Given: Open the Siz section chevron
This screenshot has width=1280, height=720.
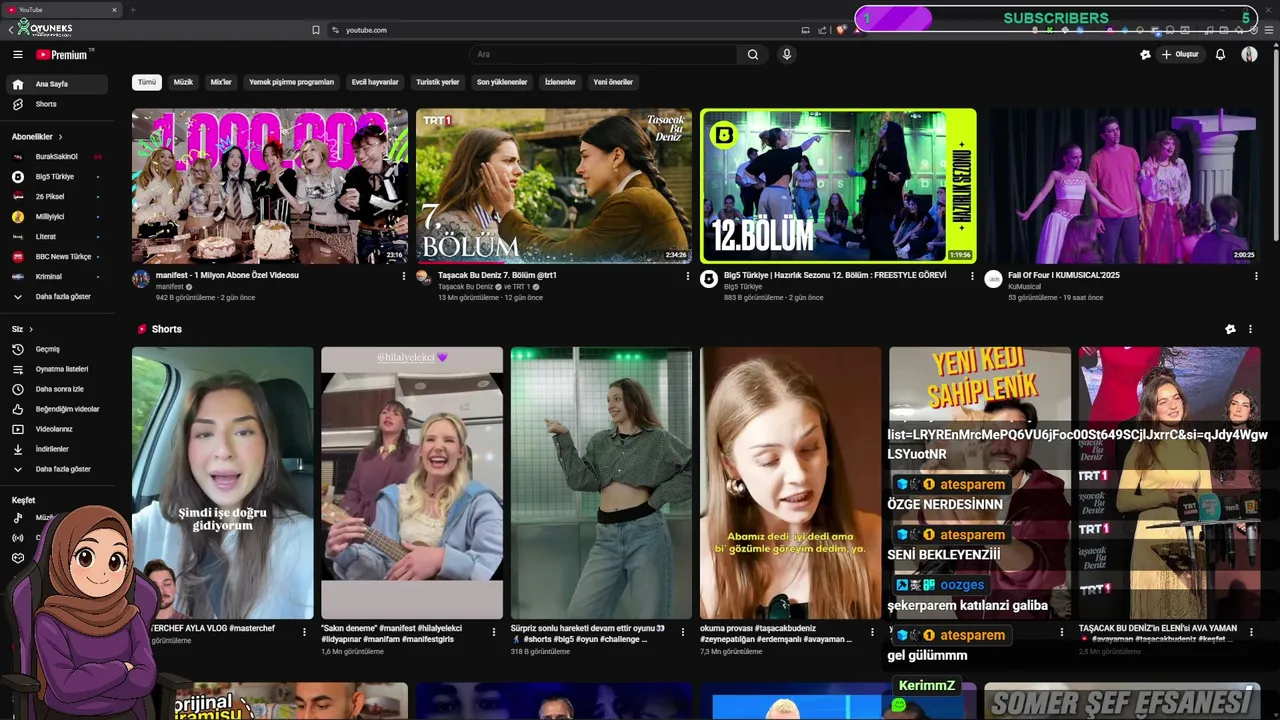Looking at the screenshot, I should (x=31, y=329).
